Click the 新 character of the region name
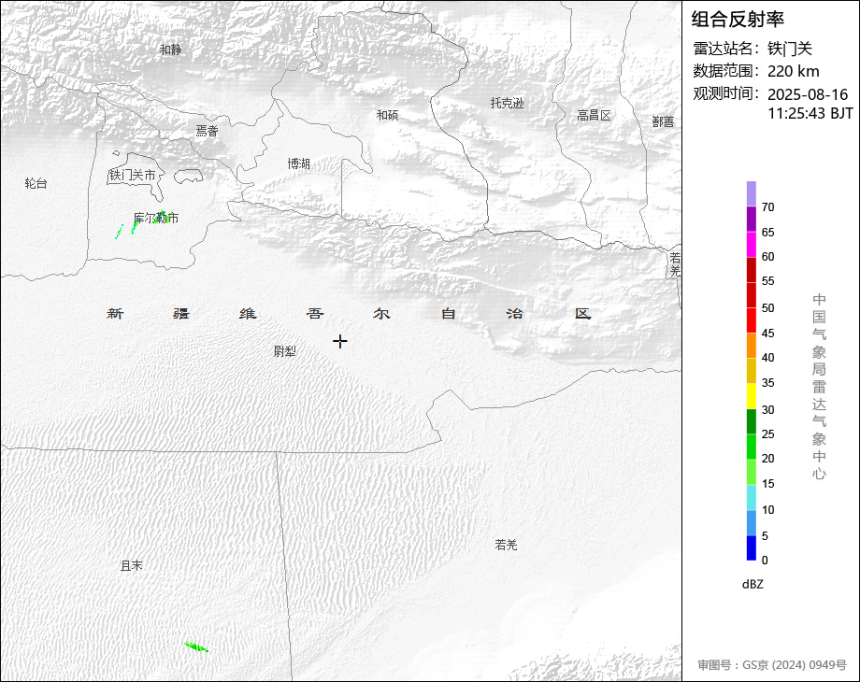The image size is (860, 682). [115, 313]
